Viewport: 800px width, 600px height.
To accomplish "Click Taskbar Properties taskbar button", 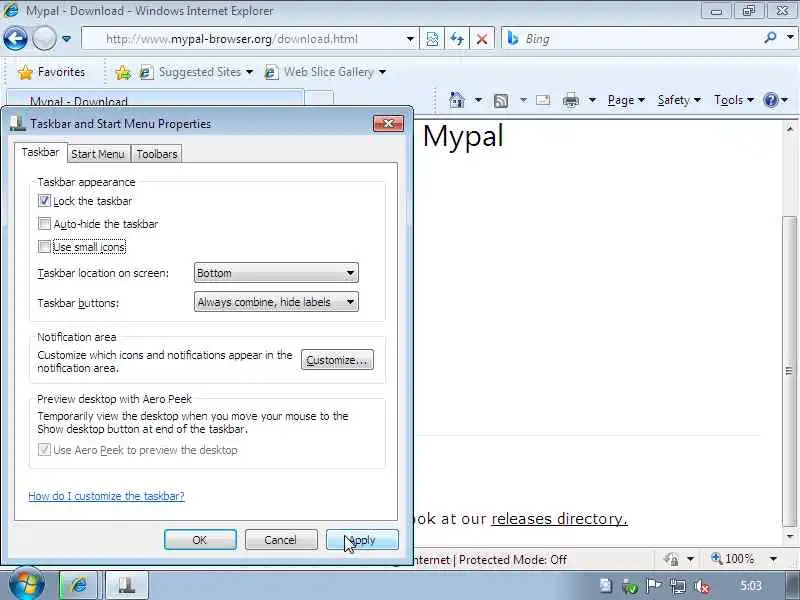I will pyautogui.click(x=127, y=585).
